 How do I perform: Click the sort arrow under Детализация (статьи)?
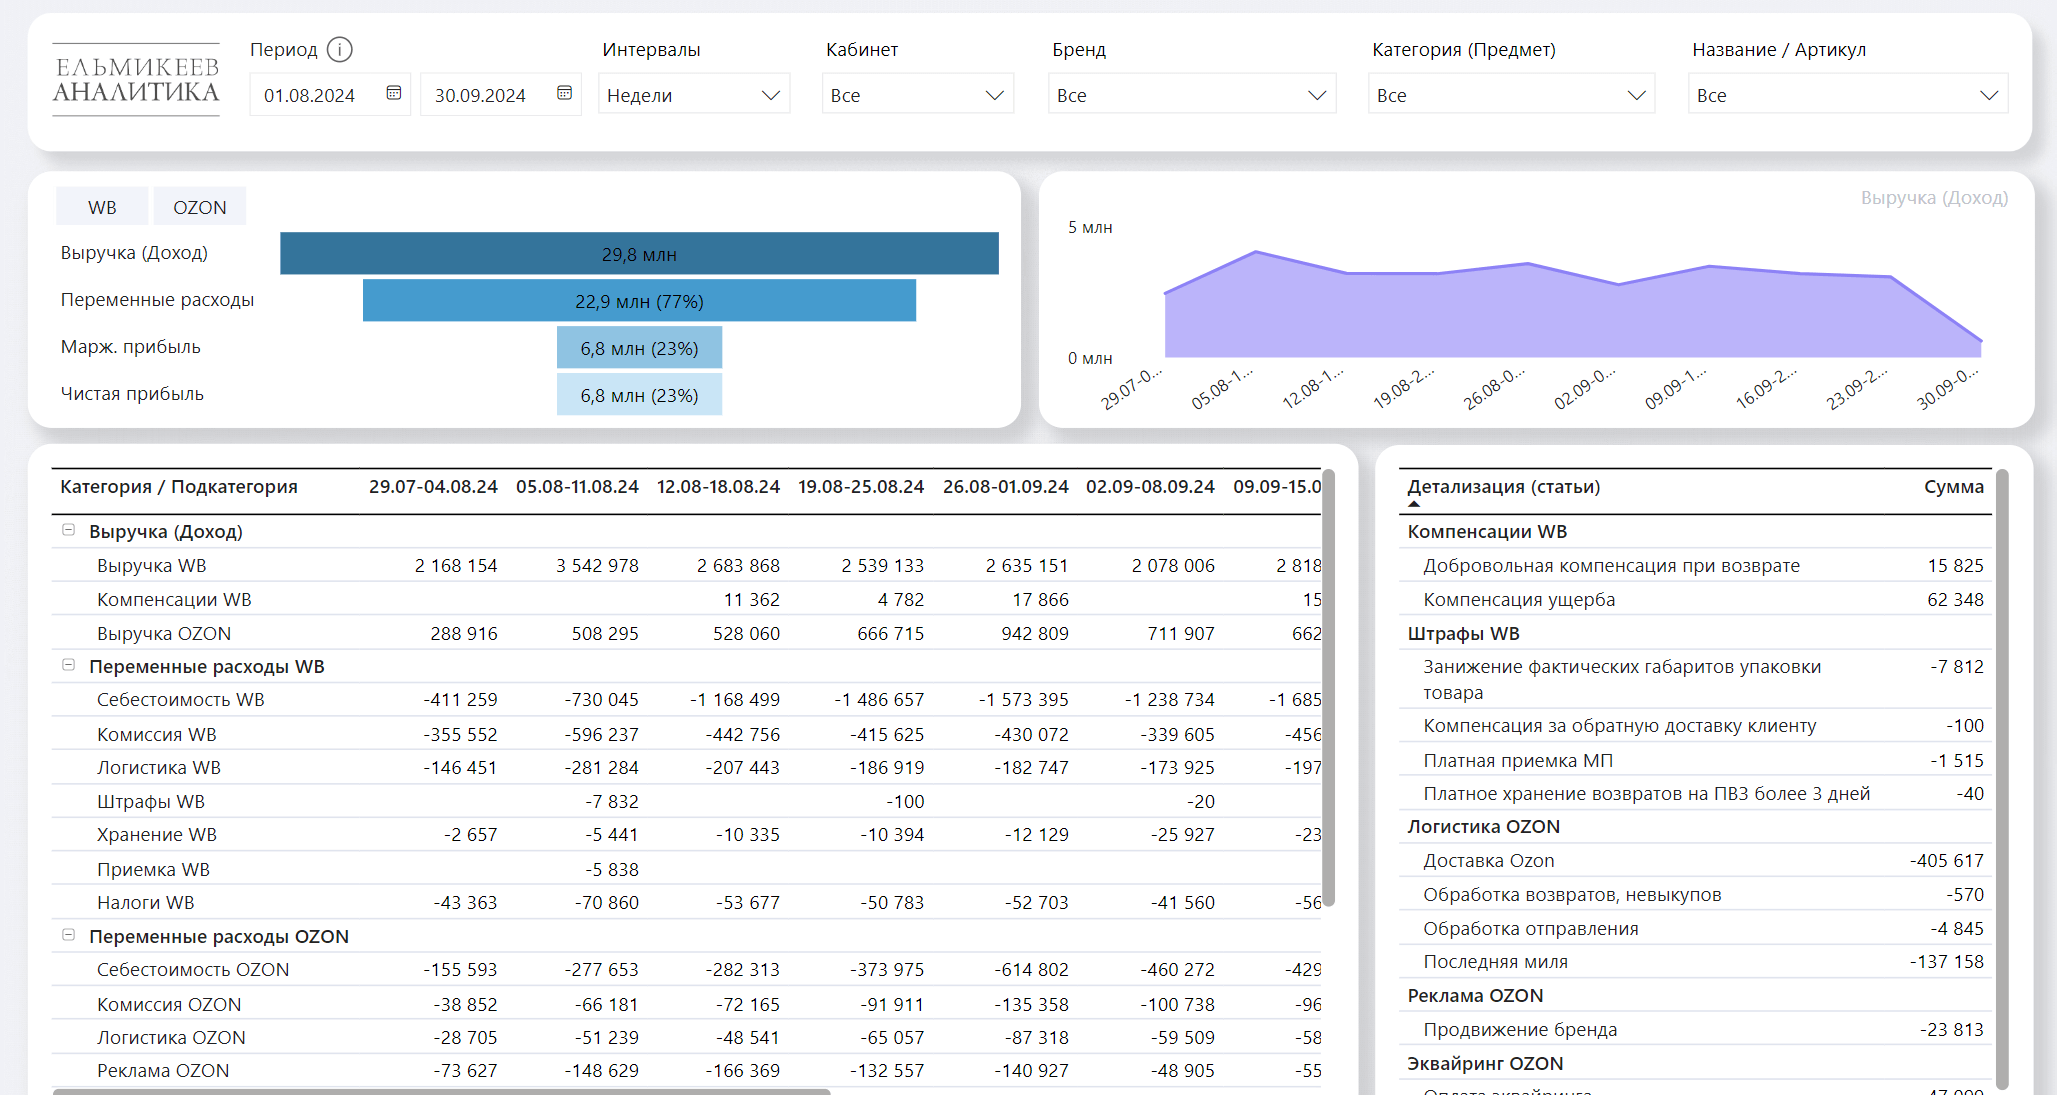click(x=1414, y=504)
